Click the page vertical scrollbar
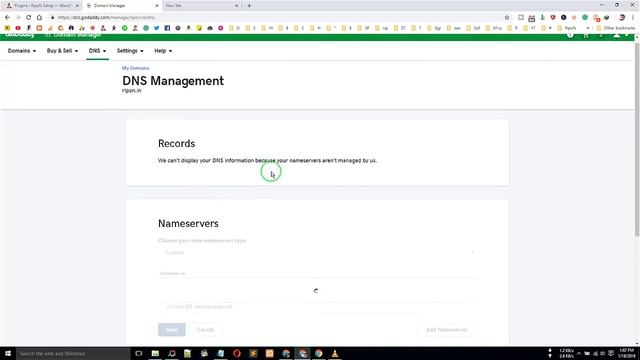Viewport: 640px width, 360px height. [637, 139]
